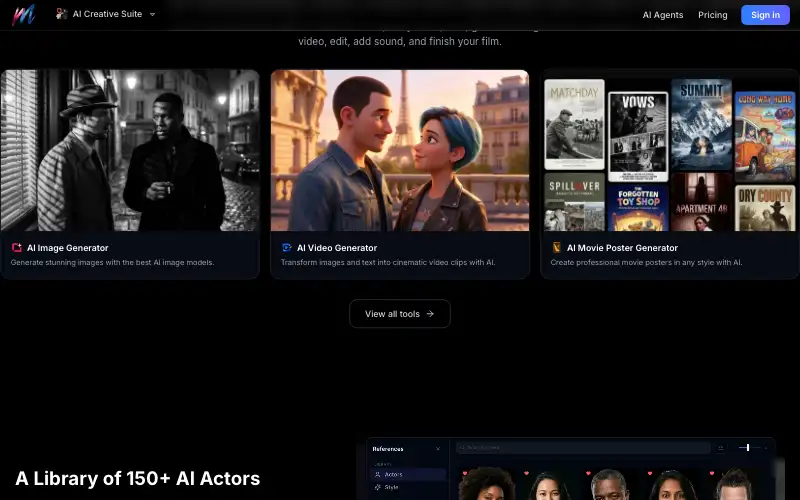Open the black-and-white noir street image
Screen dimensions: 800x500
tap(130, 150)
